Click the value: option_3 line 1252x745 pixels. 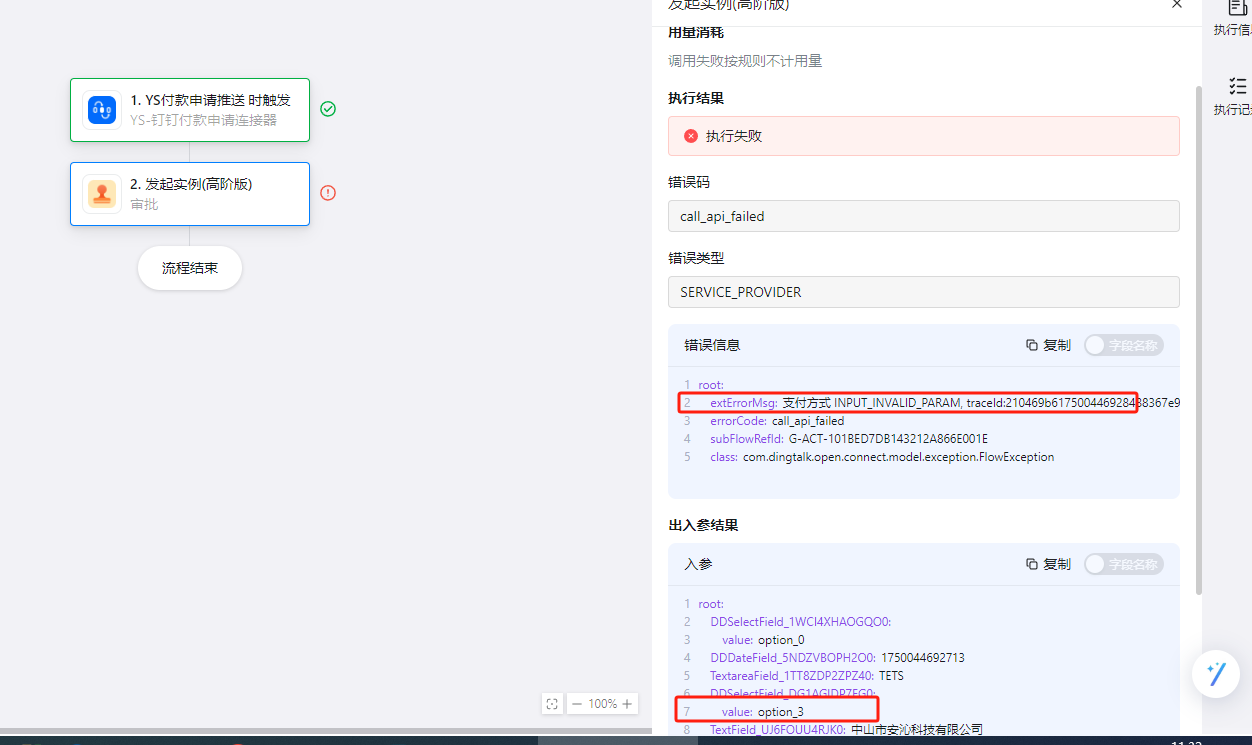763,712
